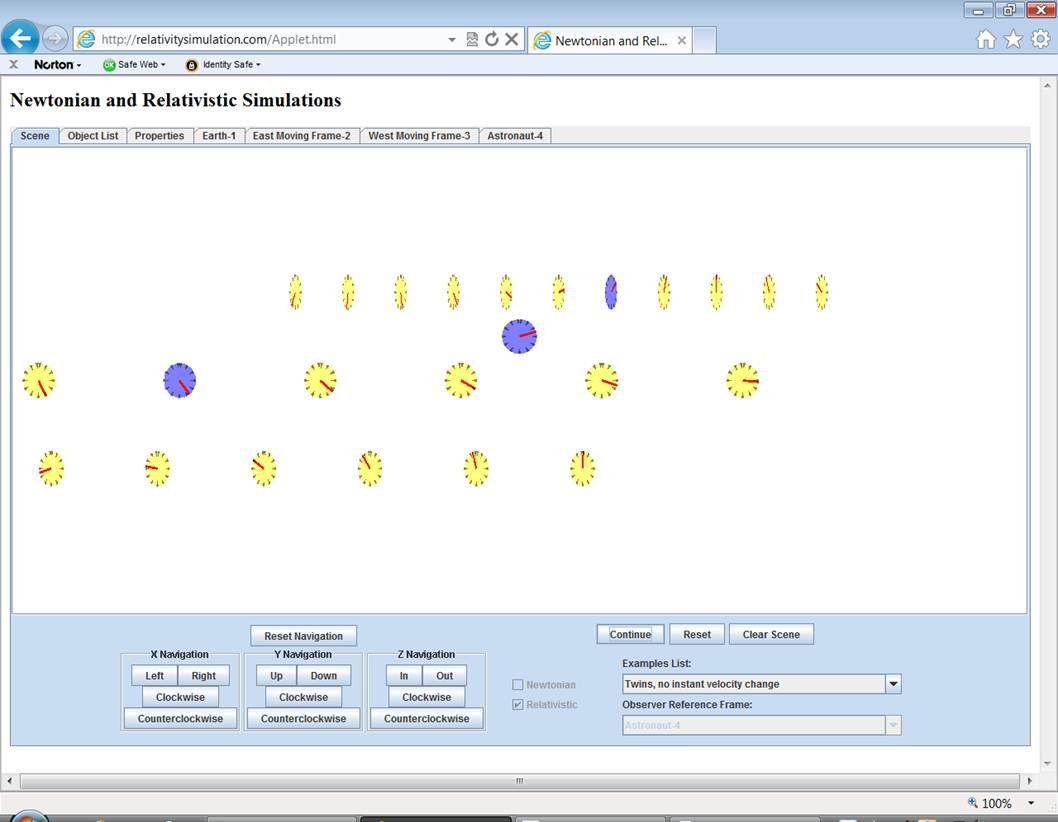Click the browser Back arrow button

(x=21, y=39)
